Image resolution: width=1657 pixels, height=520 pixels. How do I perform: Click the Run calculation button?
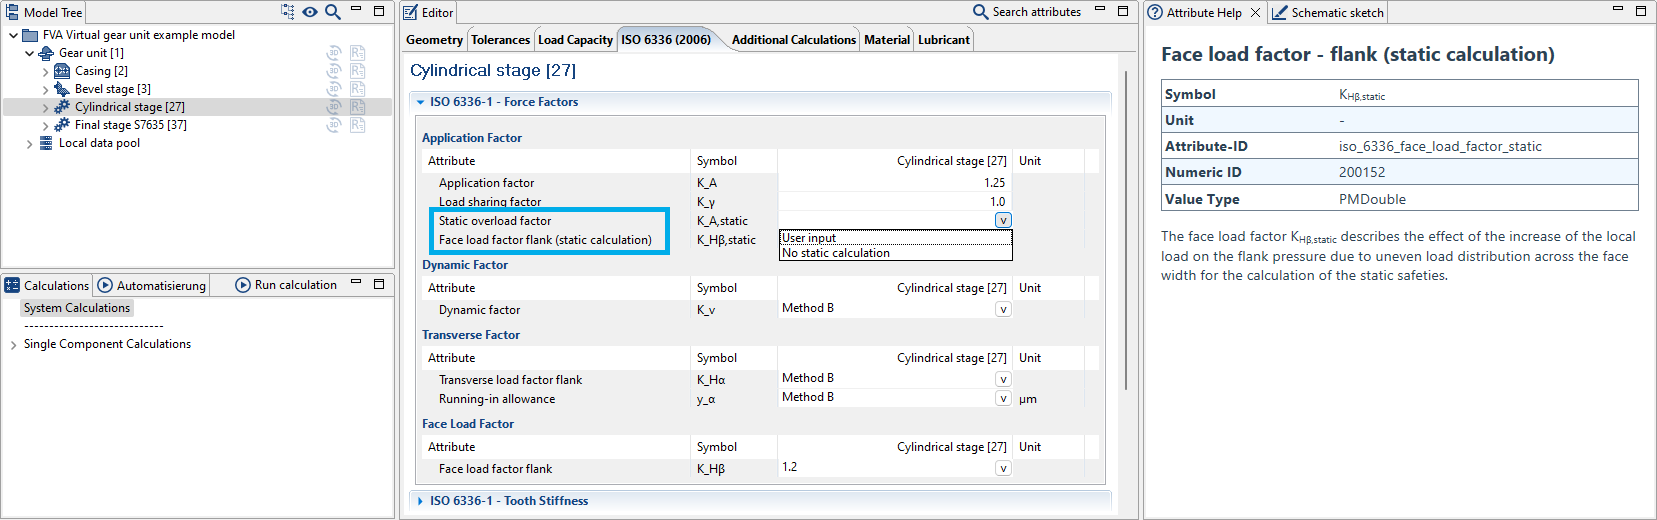coord(286,285)
